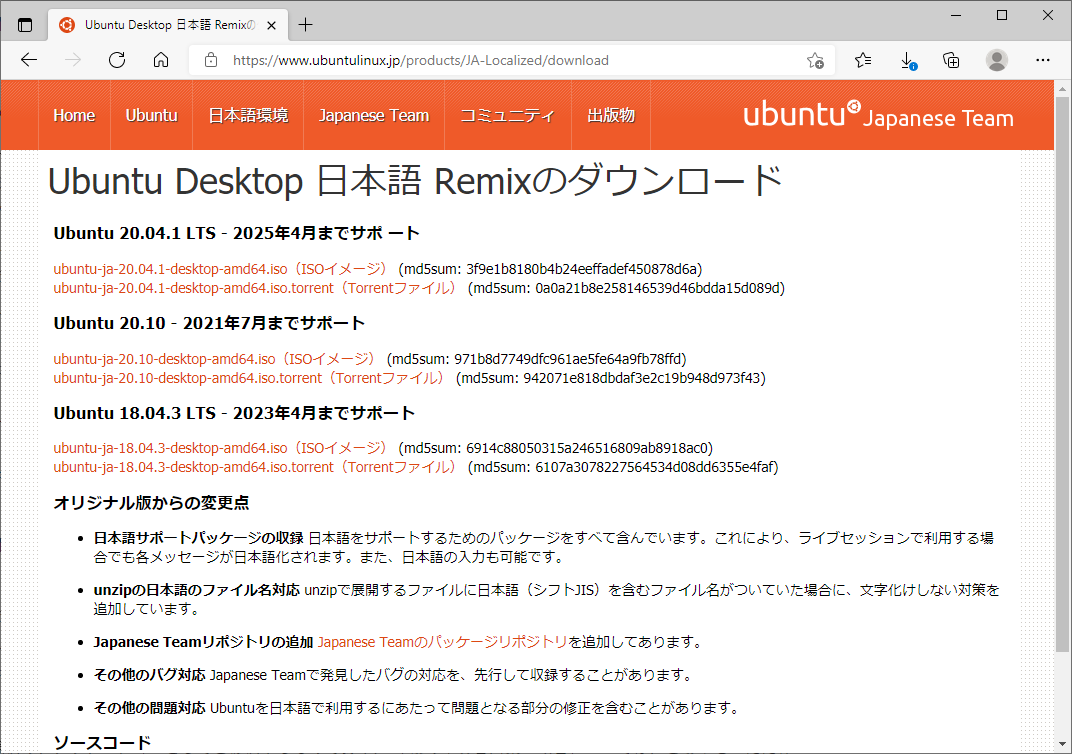
Task: Open Japanese Teamのパッケージリポジトリ link
Action: 442,642
